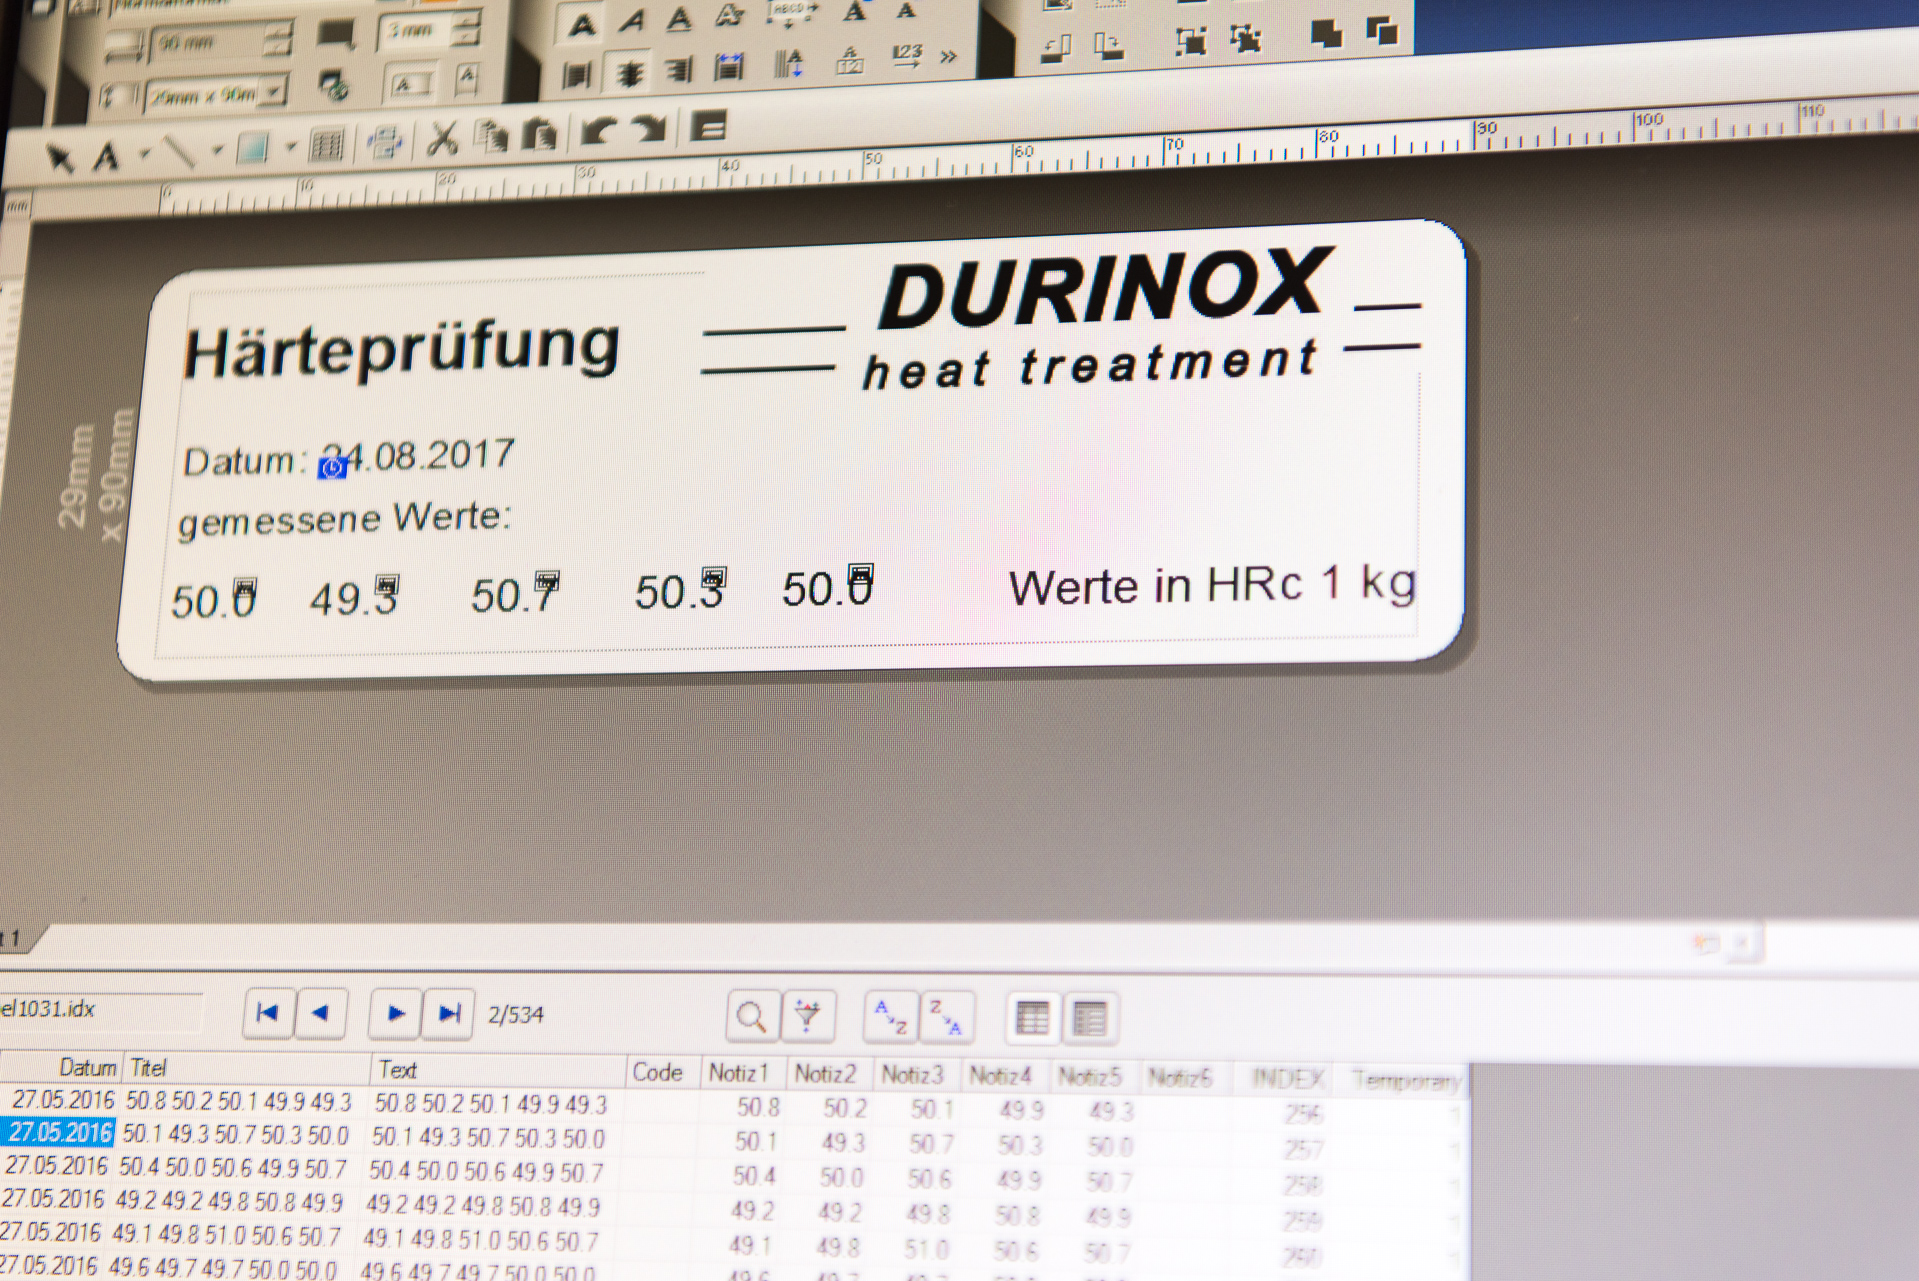The height and width of the screenshot is (1281, 1919).
Task: Select the DURINOX logo on the label
Action: (x=1105, y=289)
